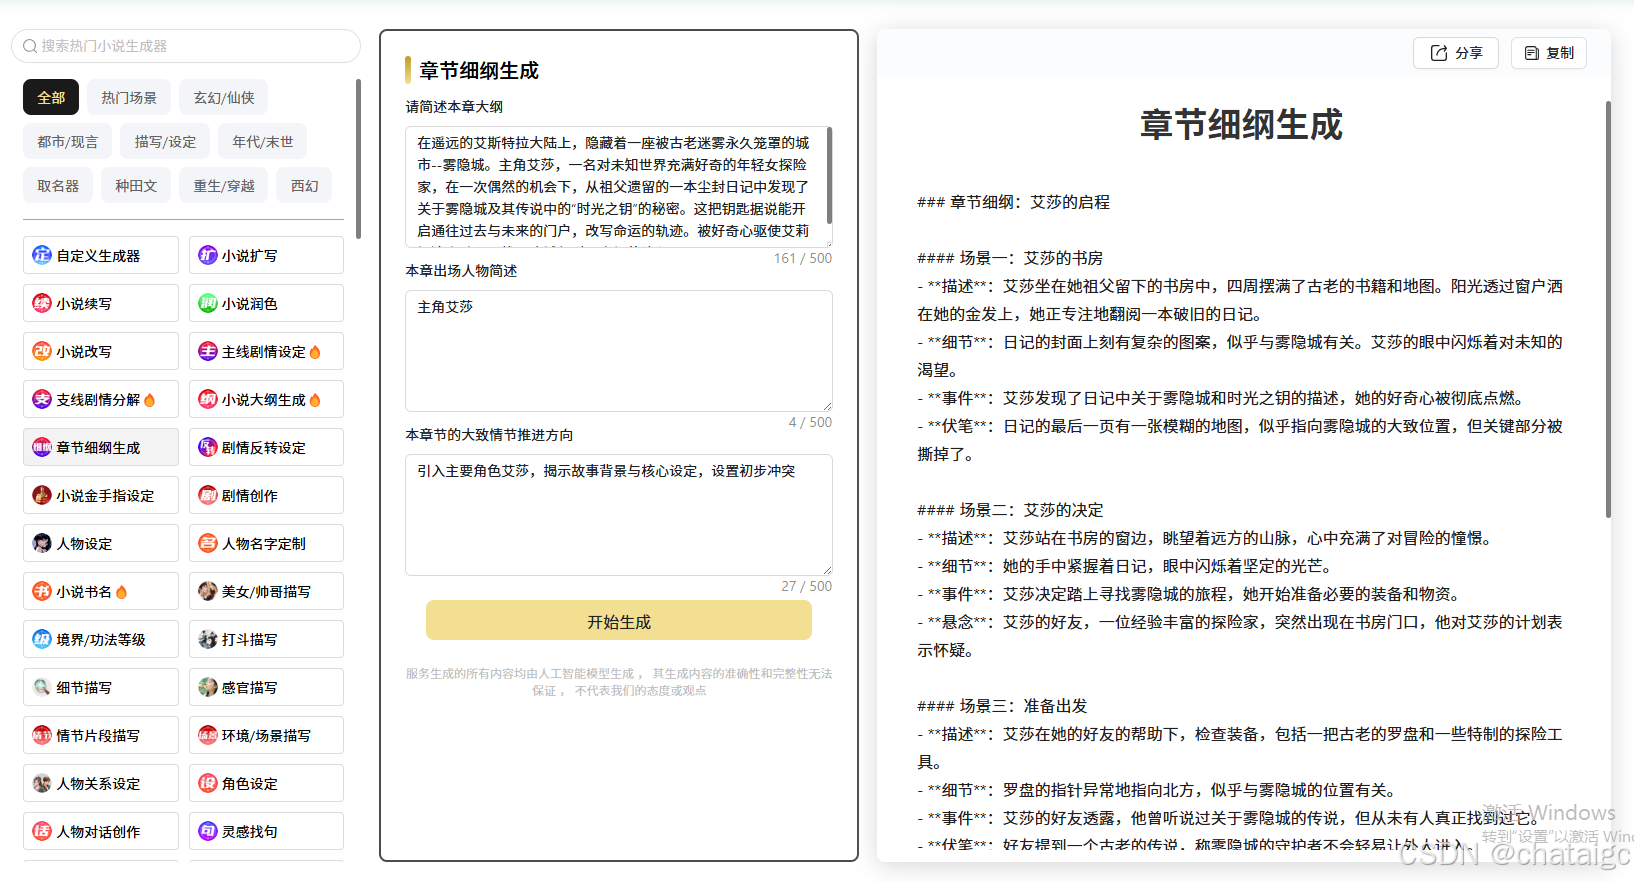1634x882 pixels.
Task: Select the 都市/现言 category tab
Action: [68, 141]
